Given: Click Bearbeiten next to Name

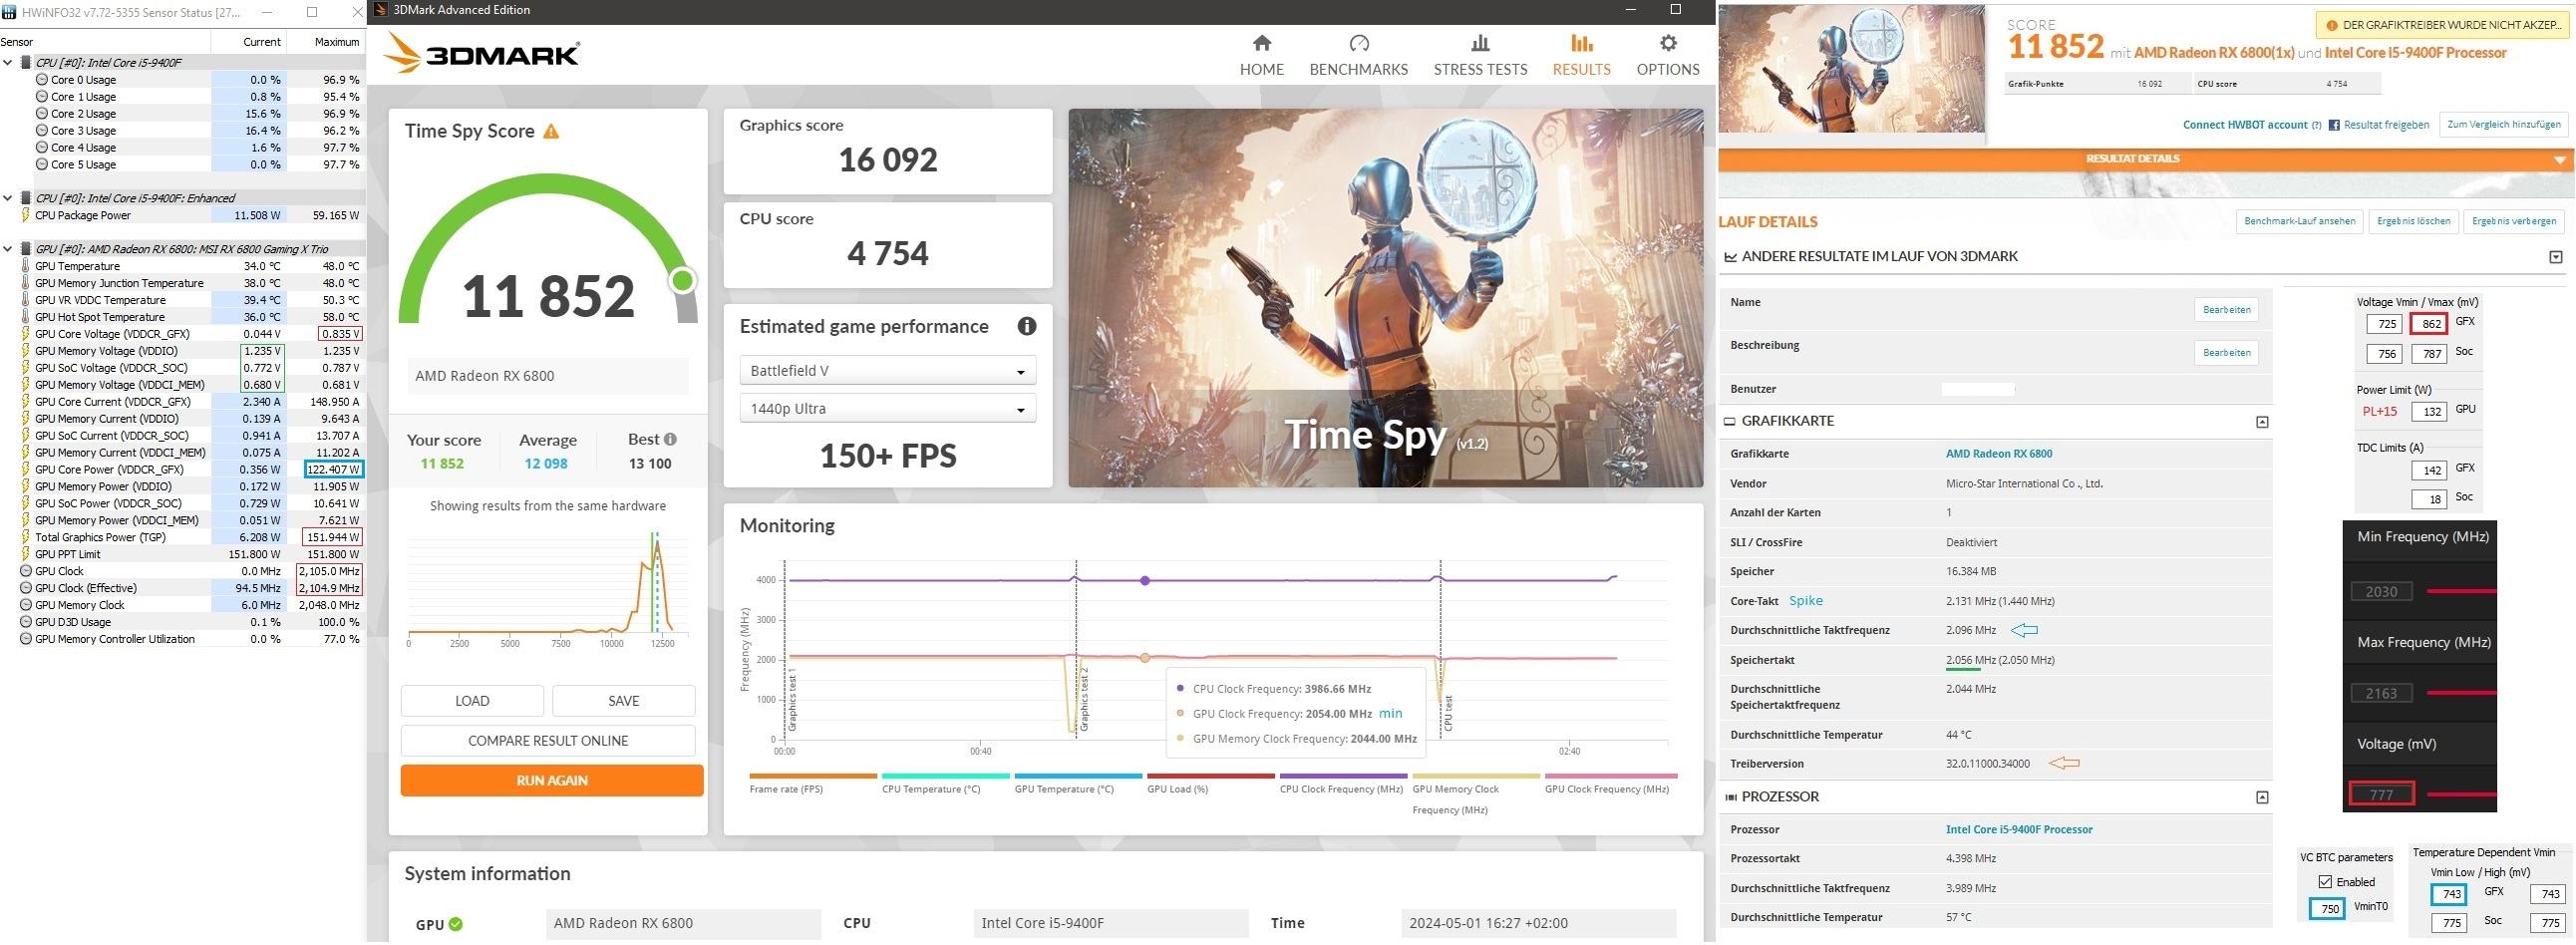Looking at the screenshot, I should 2226,310.
